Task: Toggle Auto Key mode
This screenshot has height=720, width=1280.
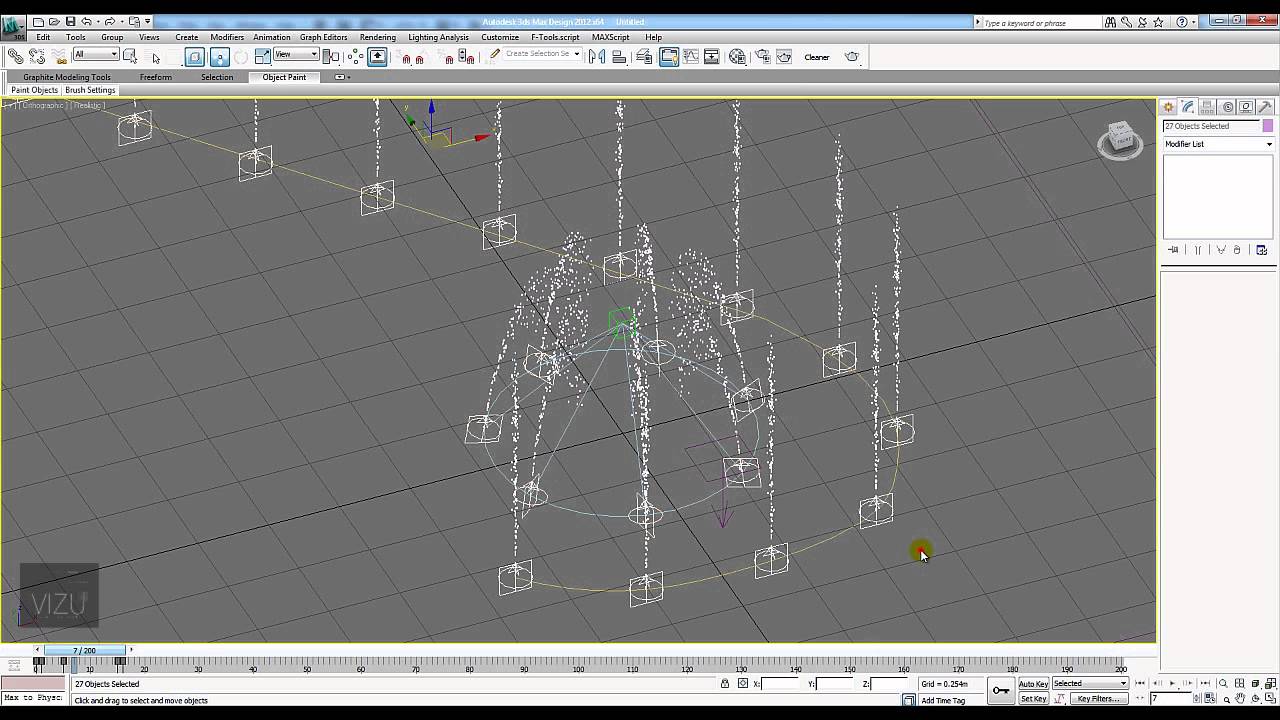Action: (1033, 684)
